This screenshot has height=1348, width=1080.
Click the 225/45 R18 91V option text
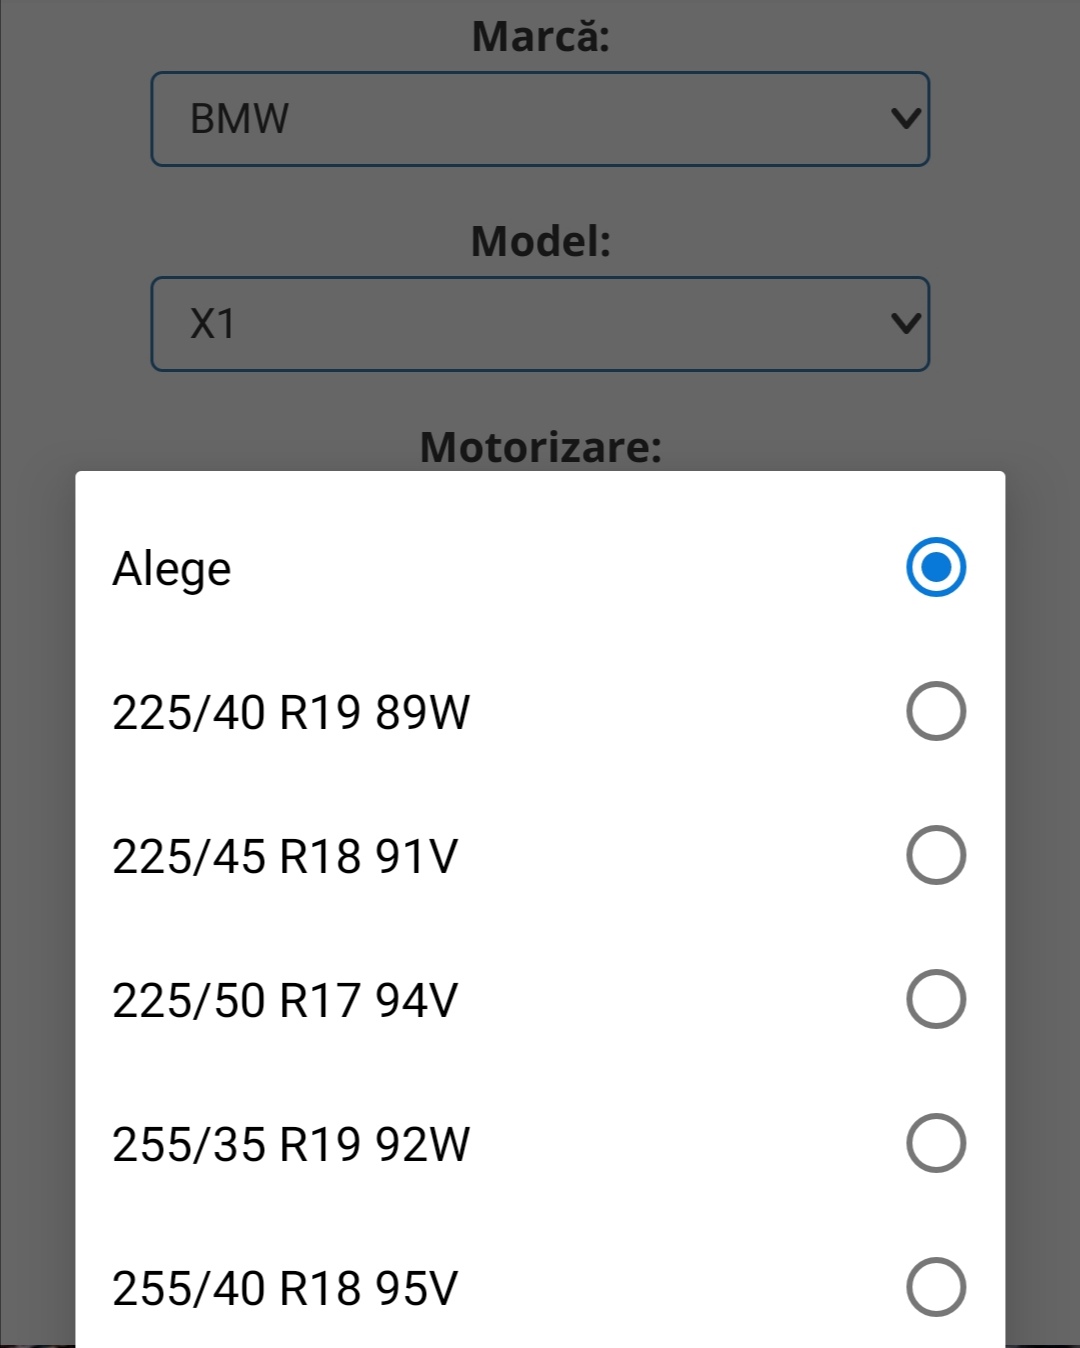tap(285, 857)
